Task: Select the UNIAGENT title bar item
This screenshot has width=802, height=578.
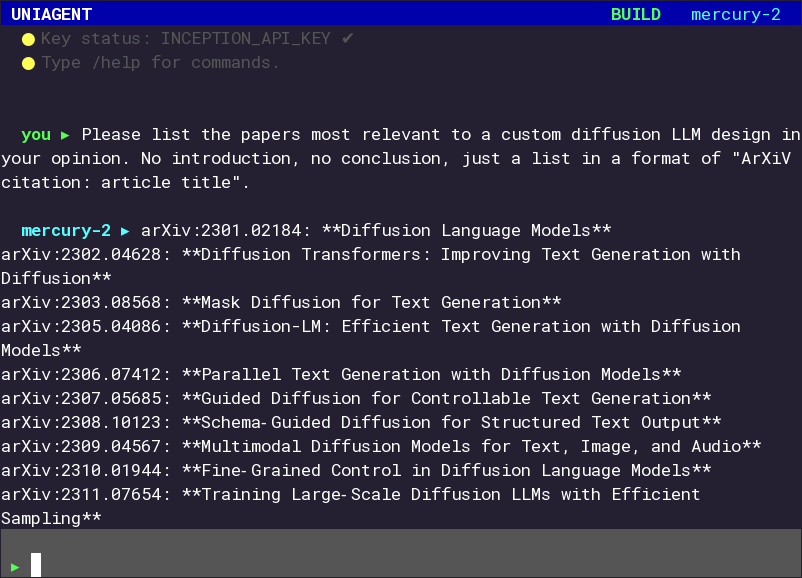Action: coord(49,14)
